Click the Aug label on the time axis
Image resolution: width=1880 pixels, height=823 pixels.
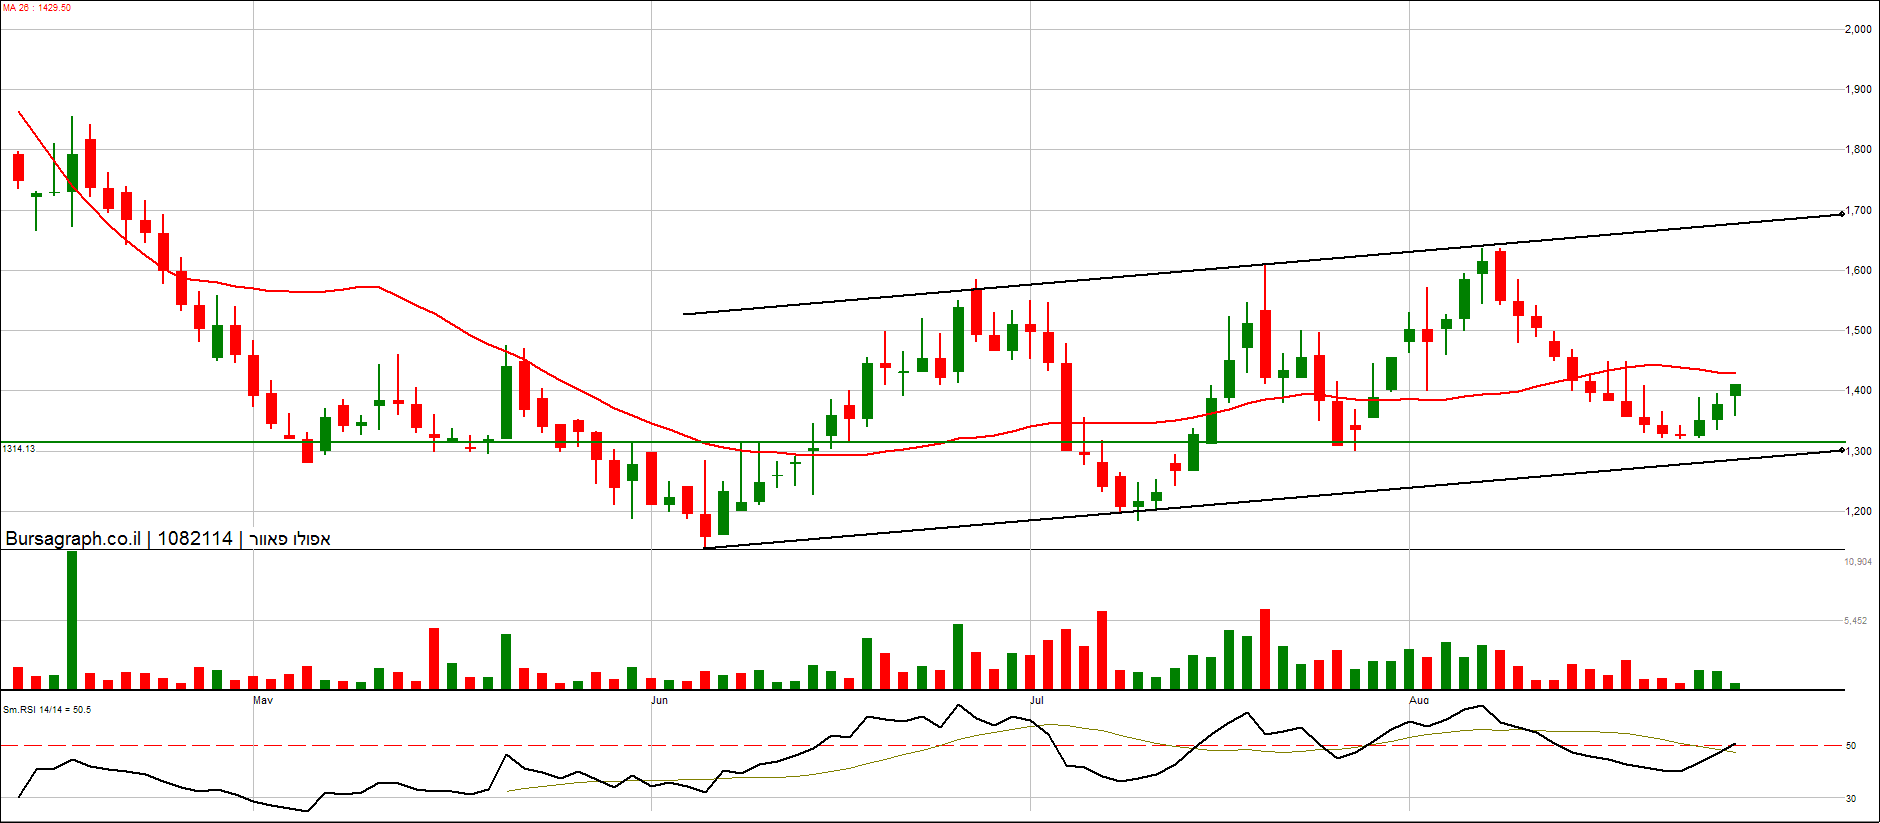pyautogui.click(x=1419, y=700)
